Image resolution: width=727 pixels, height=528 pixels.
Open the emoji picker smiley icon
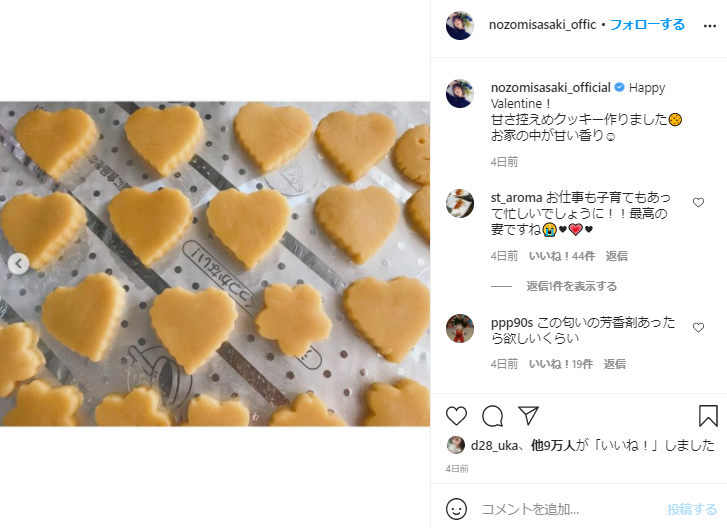coord(456,509)
